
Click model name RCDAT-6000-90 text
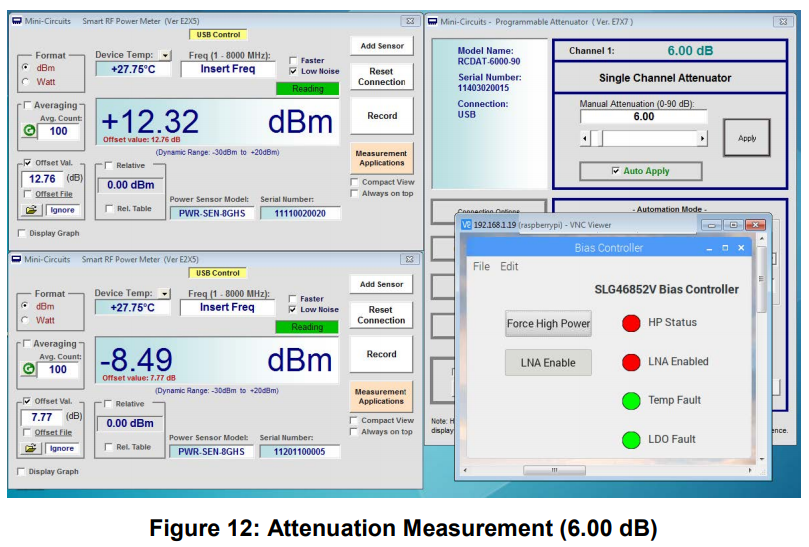489,61
